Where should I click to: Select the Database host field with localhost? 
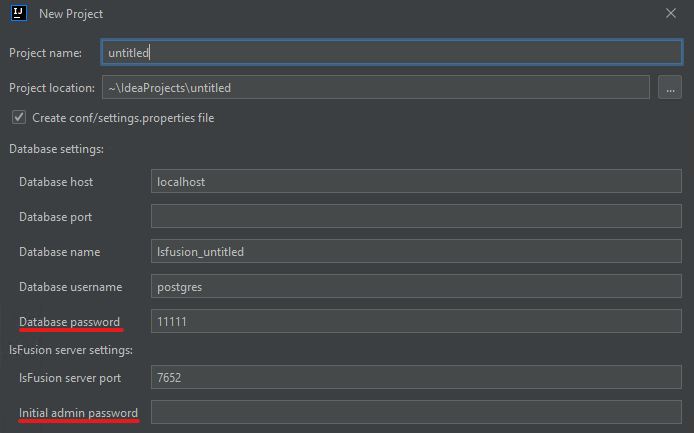[x=416, y=182]
